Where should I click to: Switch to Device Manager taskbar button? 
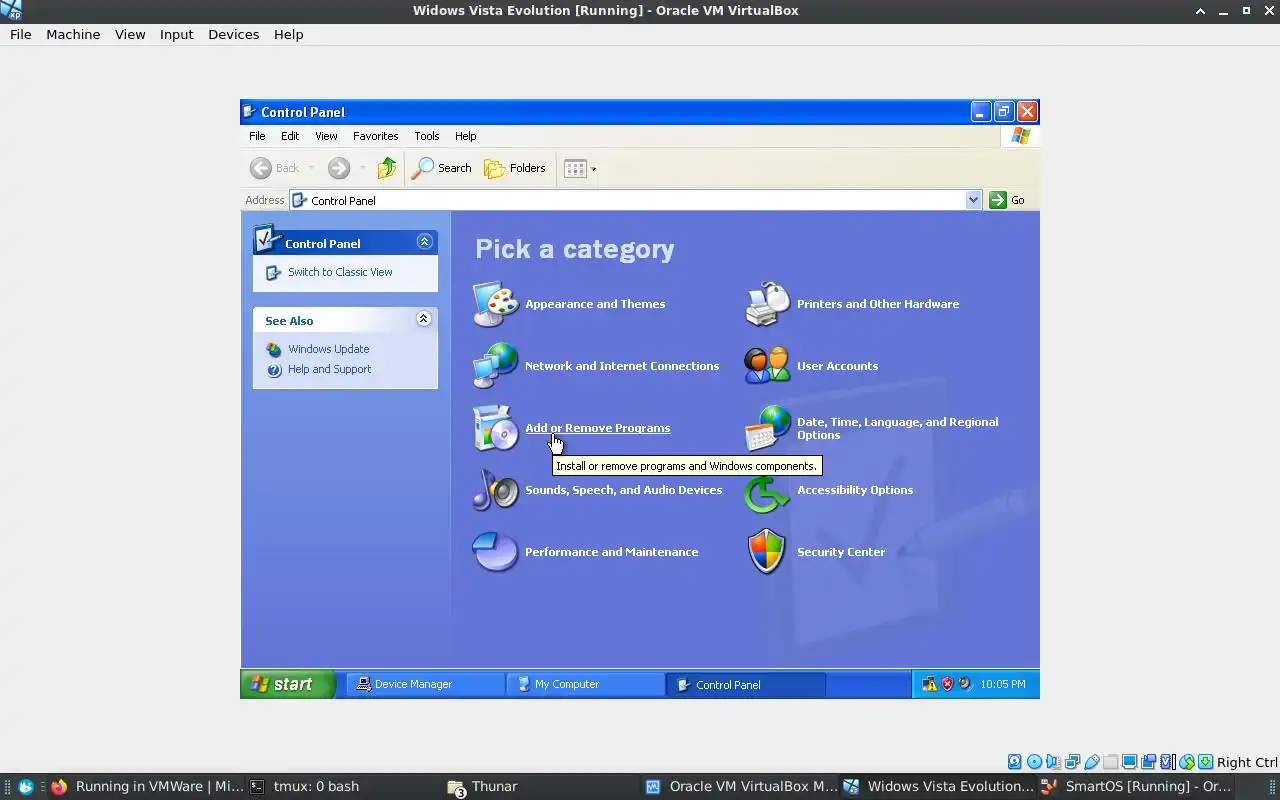point(425,684)
